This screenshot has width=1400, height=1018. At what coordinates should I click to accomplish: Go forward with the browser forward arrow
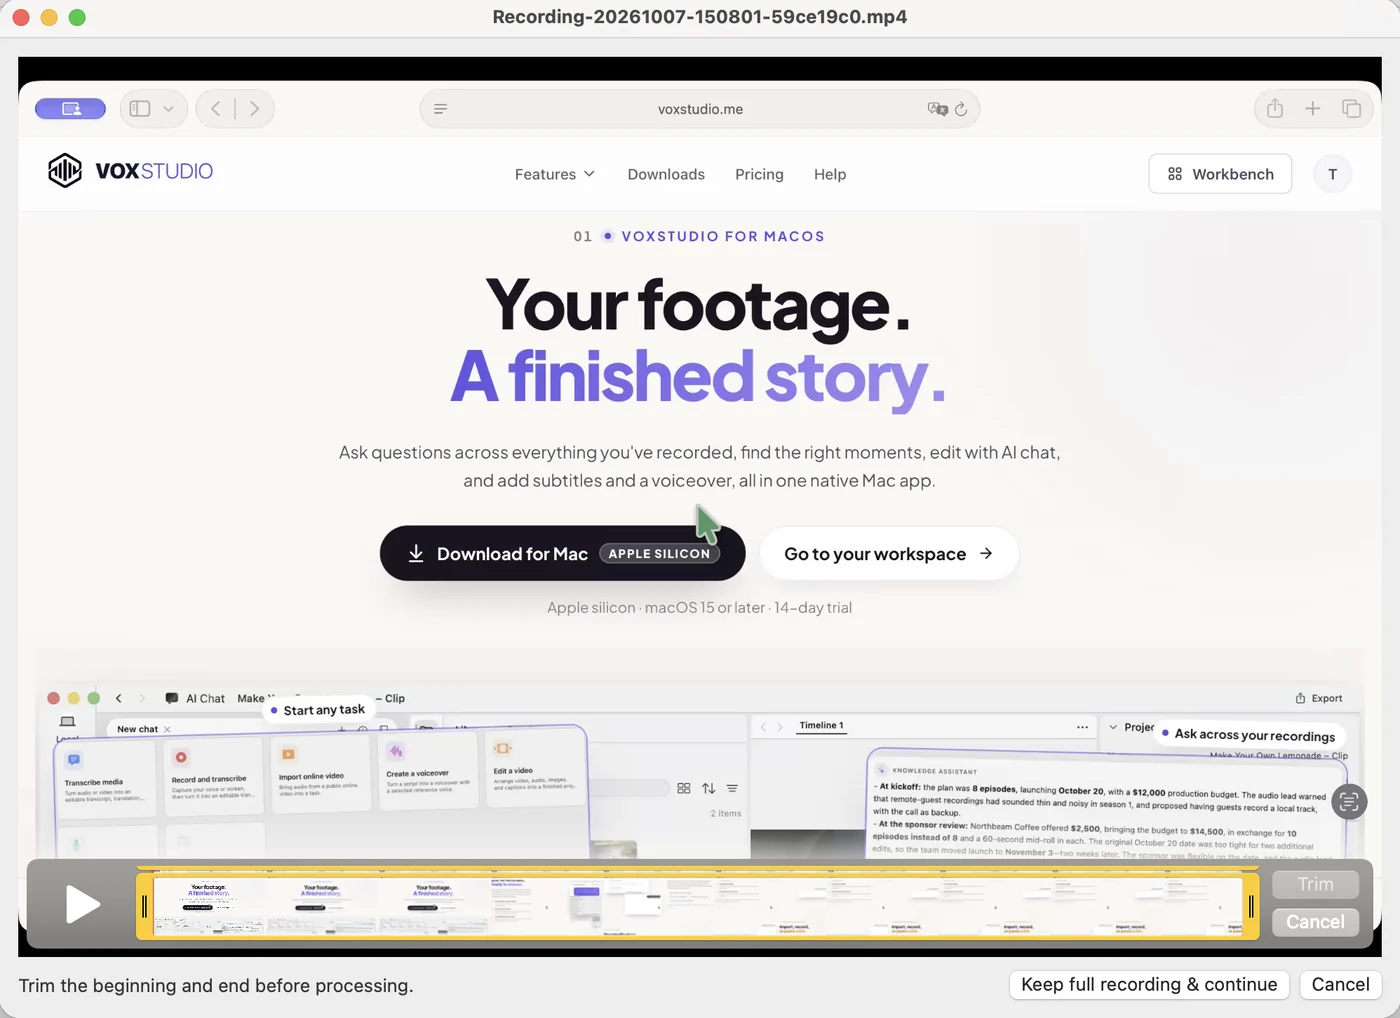click(x=254, y=109)
